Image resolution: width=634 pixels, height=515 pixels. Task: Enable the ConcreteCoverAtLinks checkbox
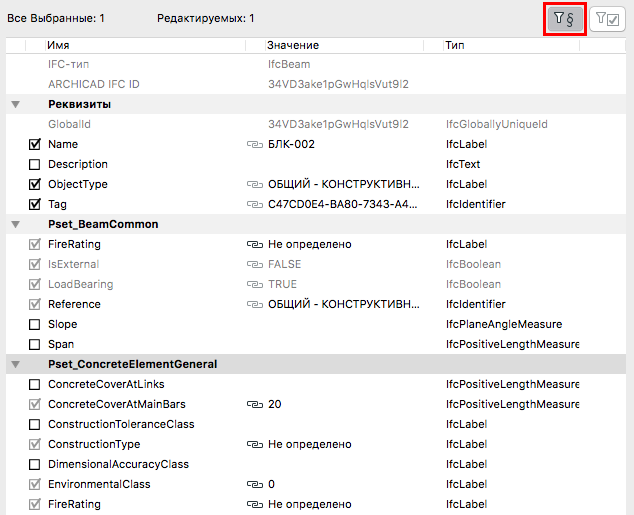(35, 384)
